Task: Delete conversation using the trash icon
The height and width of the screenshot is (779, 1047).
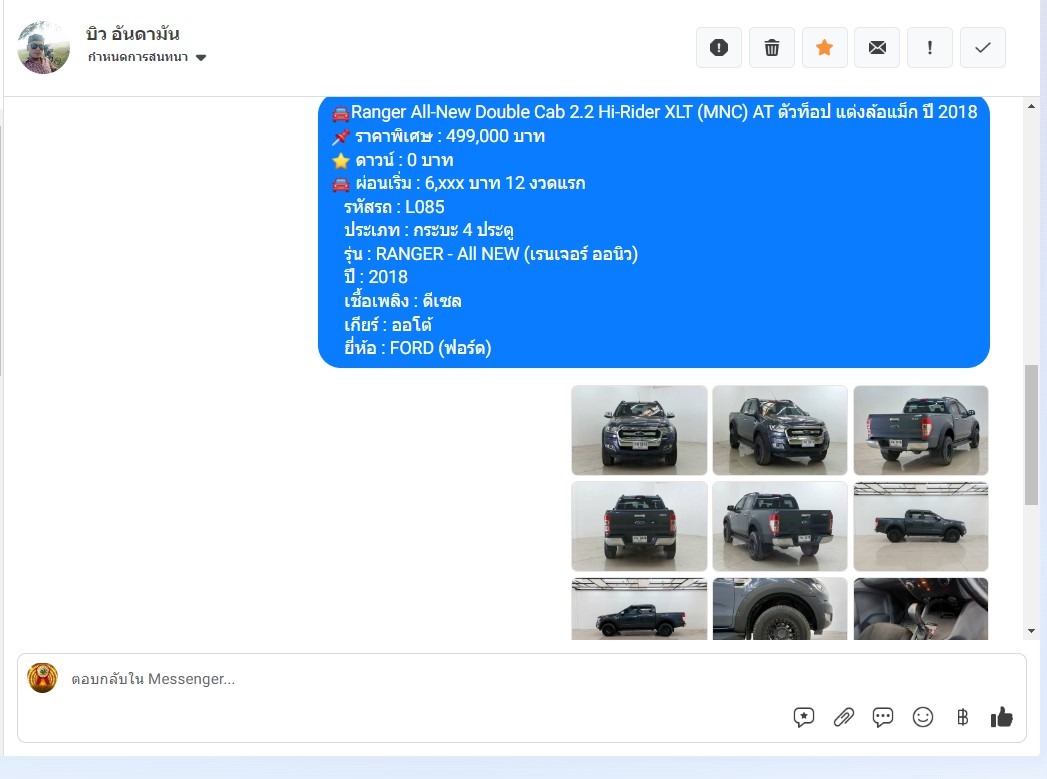Action: (771, 47)
